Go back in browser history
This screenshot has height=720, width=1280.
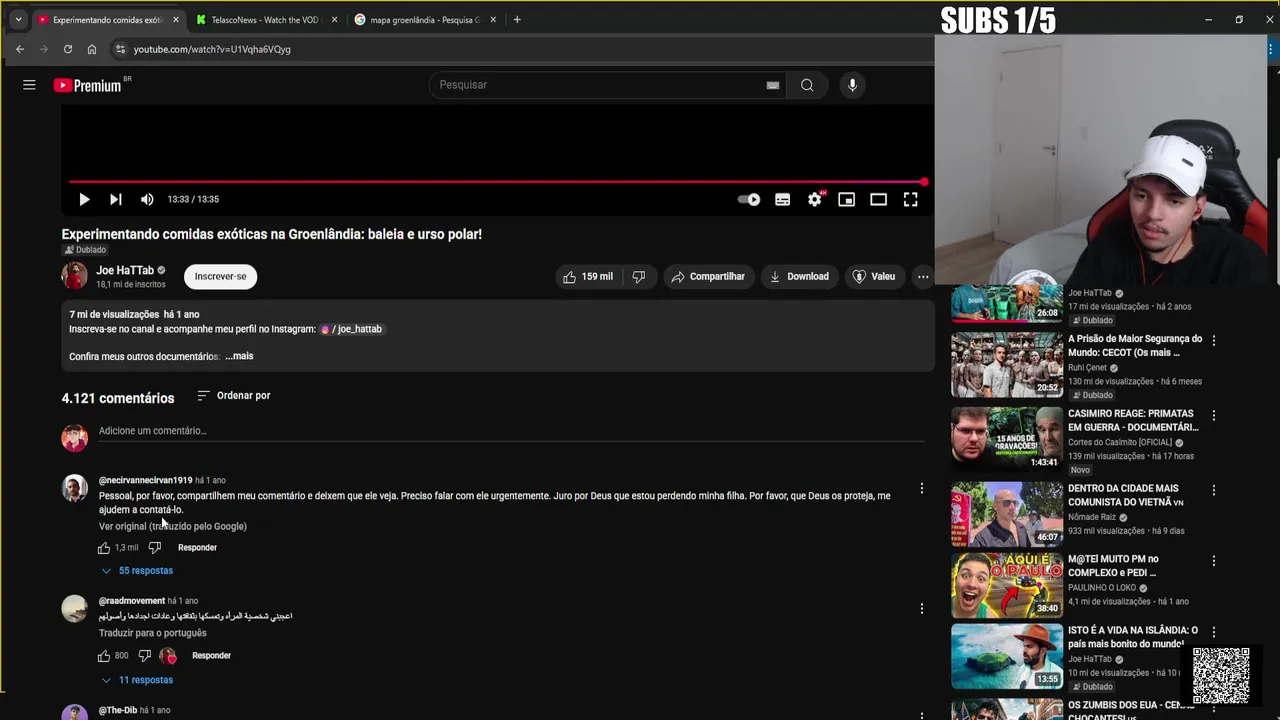click(20, 49)
